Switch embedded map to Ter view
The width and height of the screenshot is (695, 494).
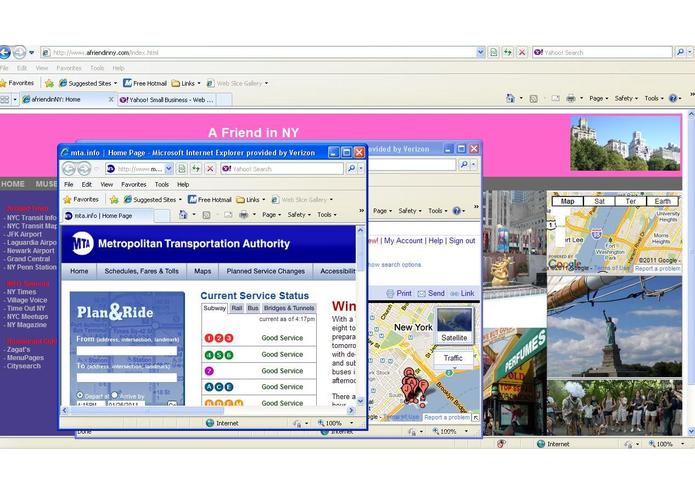[631, 201]
